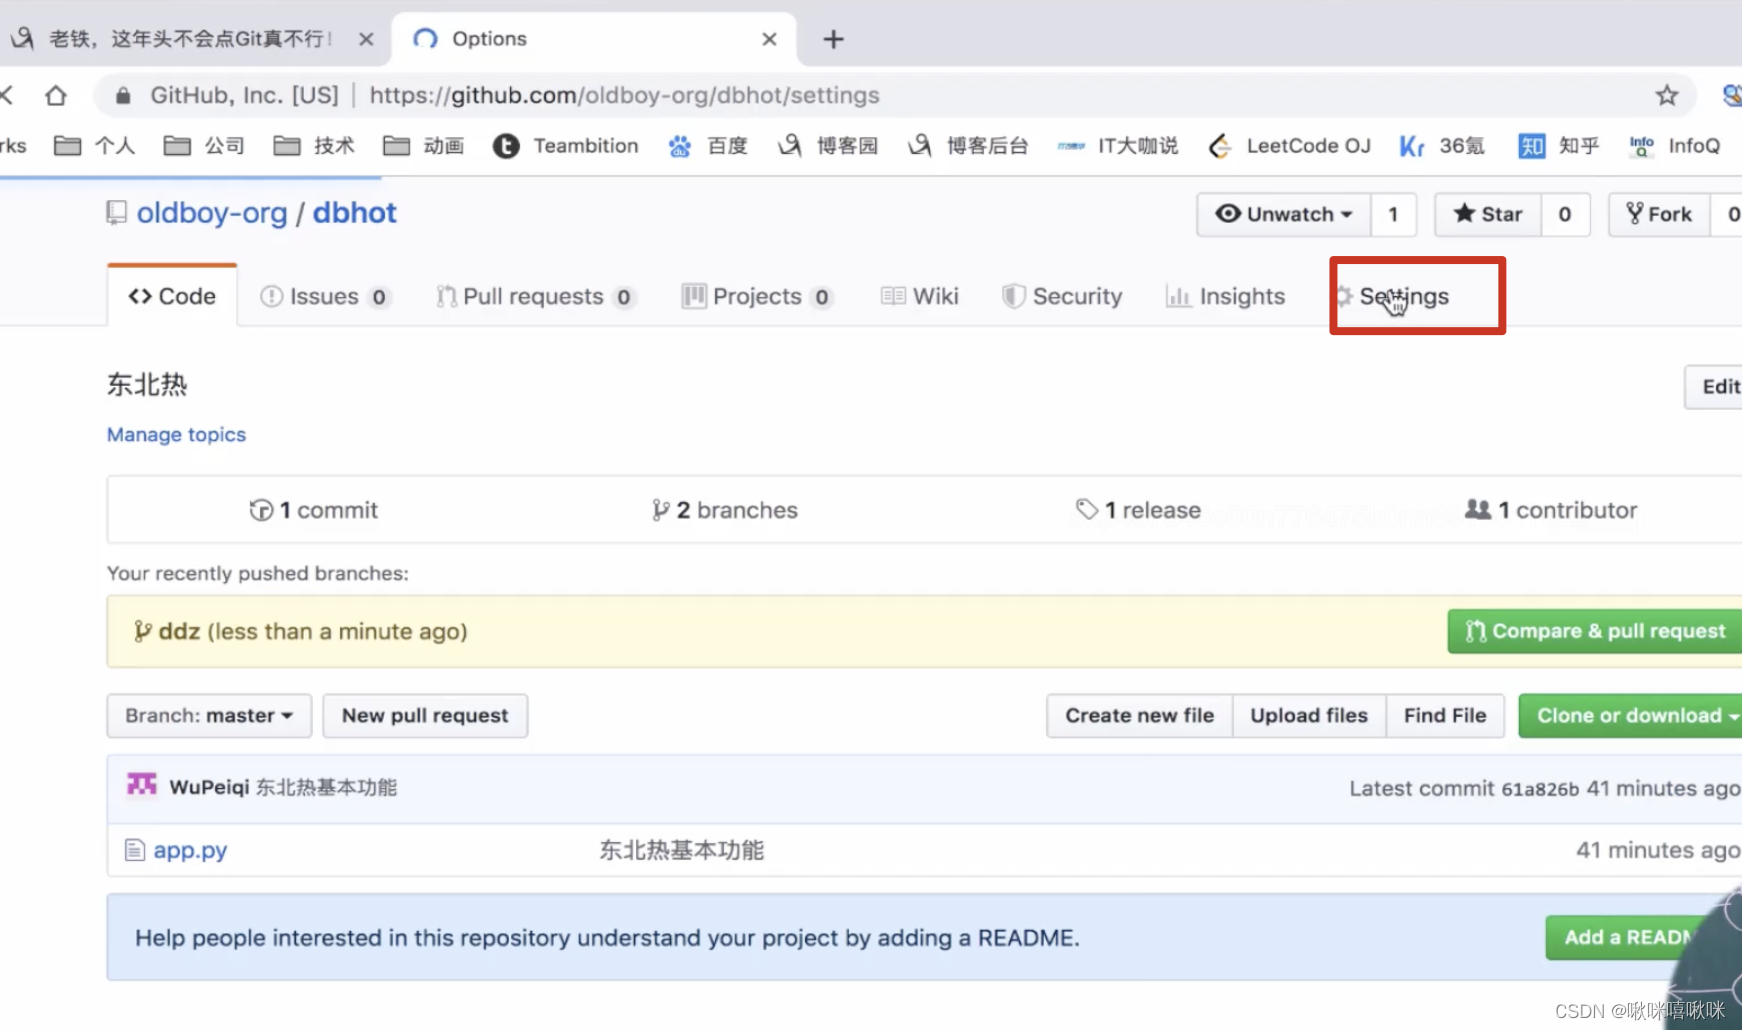Open a new browser tab
The image size is (1742, 1030).
pyautogui.click(x=833, y=39)
